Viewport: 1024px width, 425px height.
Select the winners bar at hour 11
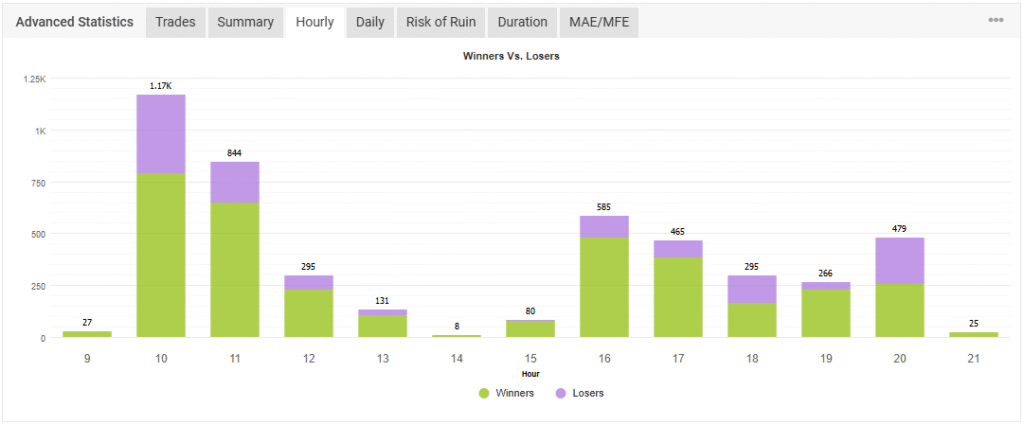point(235,270)
